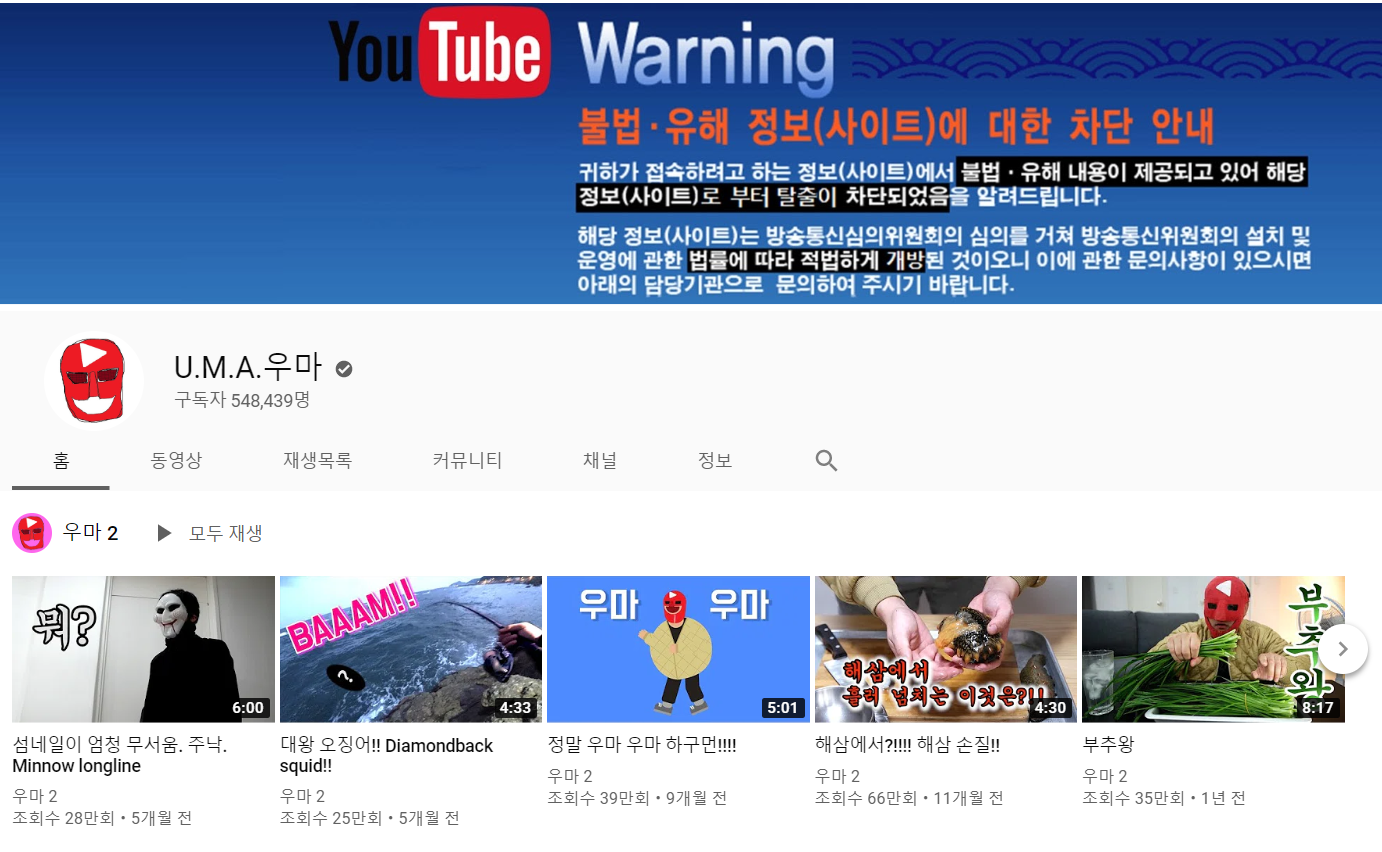Click the 조회수 28만회 • 5개월 전 text
The height and width of the screenshot is (852, 1382).
click(102, 819)
